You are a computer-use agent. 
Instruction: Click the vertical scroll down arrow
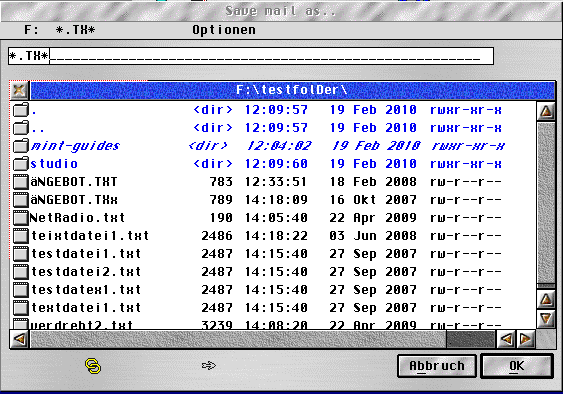click(x=546, y=319)
